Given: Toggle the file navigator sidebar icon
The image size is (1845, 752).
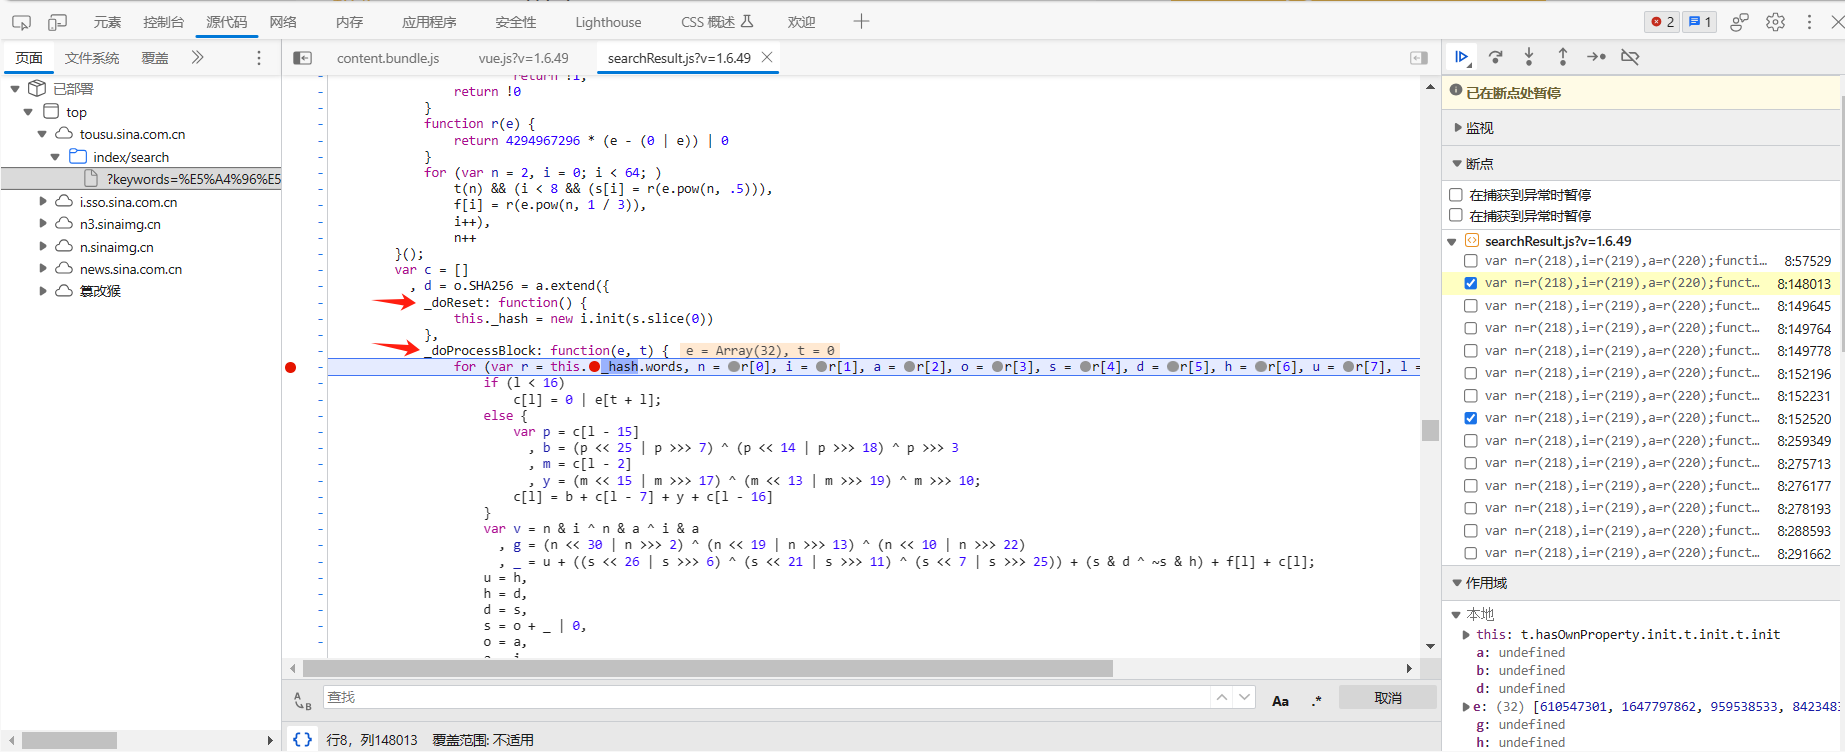Looking at the screenshot, I should click(302, 58).
